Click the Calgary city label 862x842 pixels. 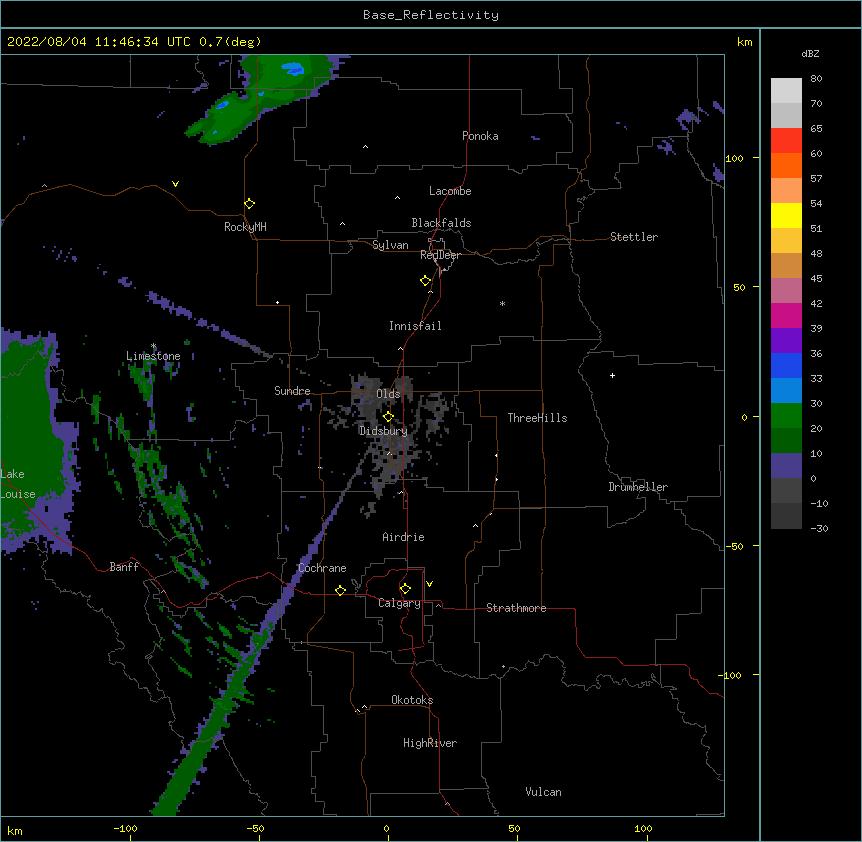pyautogui.click(x=399, y=603)
